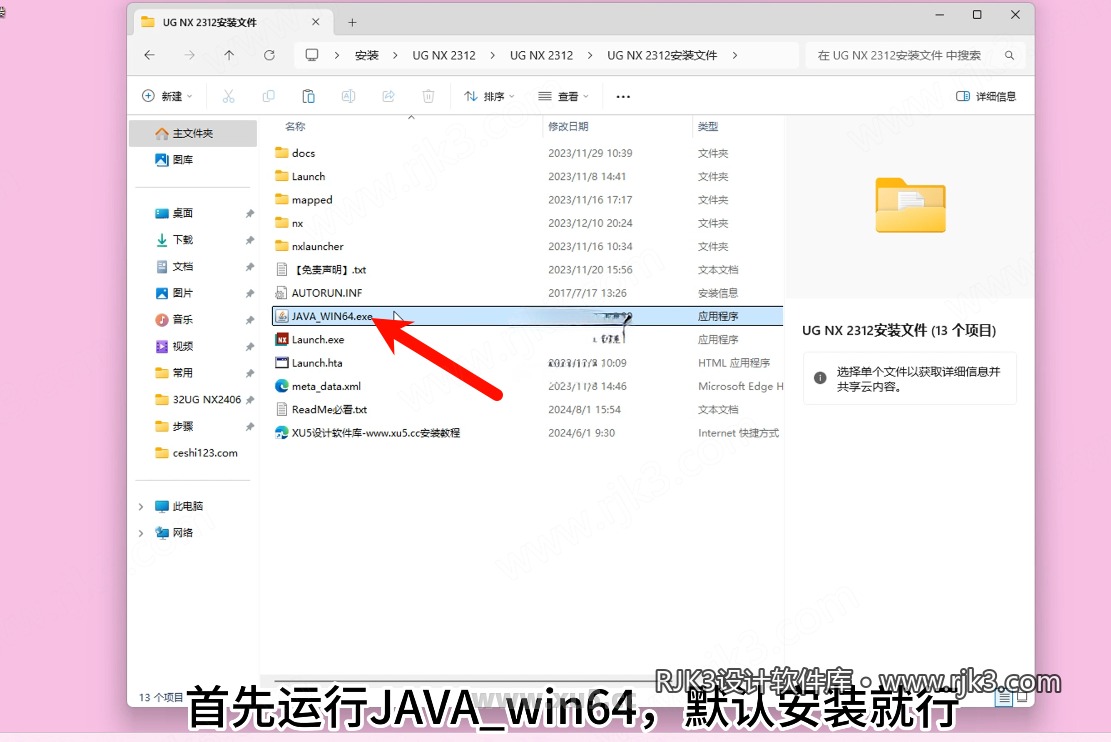Viewport: 1111px width, 742px height.
Task: Click the meta_data.xml Edge icon
Action: pos(282,386)
